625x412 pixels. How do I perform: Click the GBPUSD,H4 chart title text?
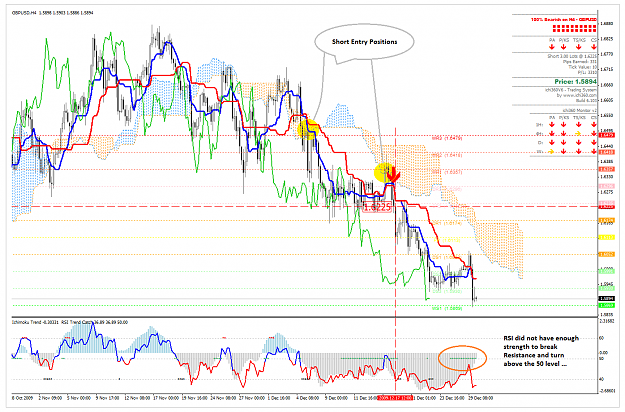pos(24,13)
